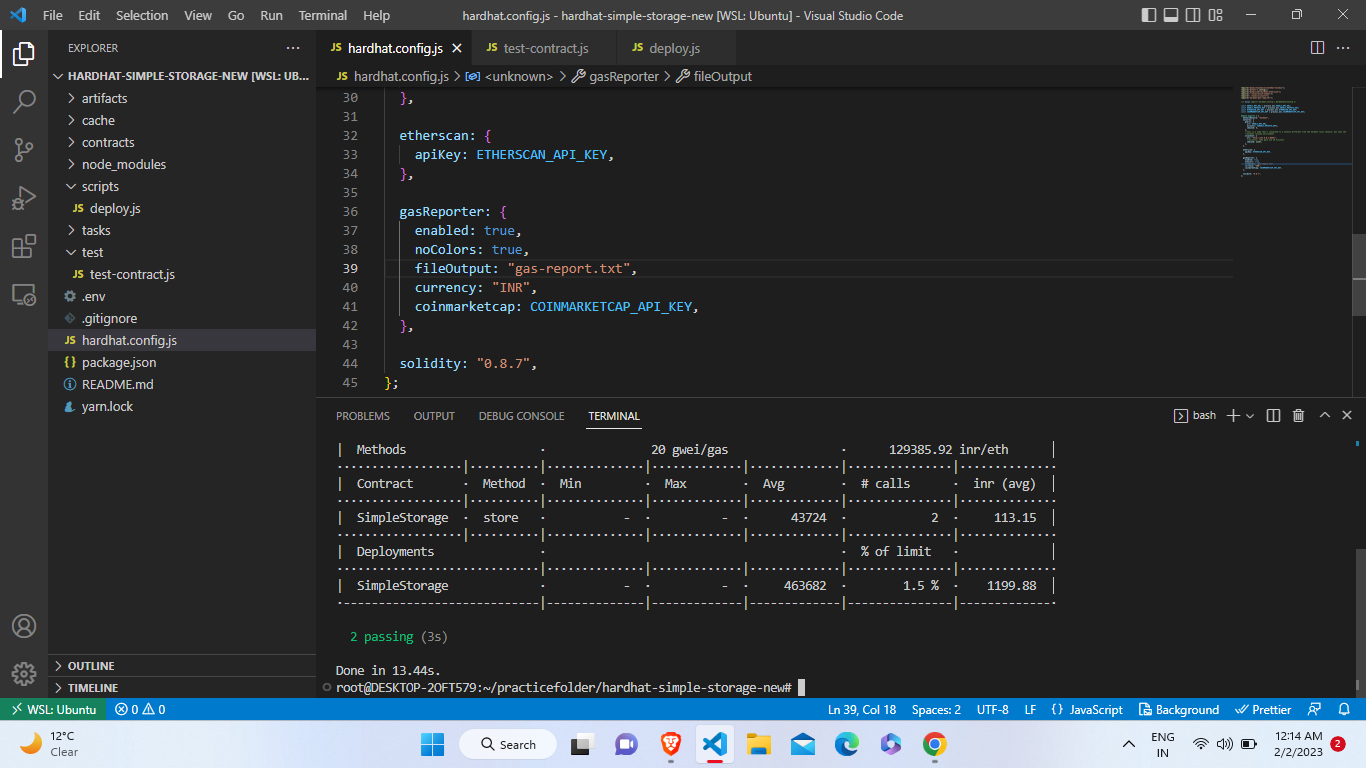1366x768 pixels.
Task: Click Explorer more actions ellipsis
Action: tap(293, 48)
